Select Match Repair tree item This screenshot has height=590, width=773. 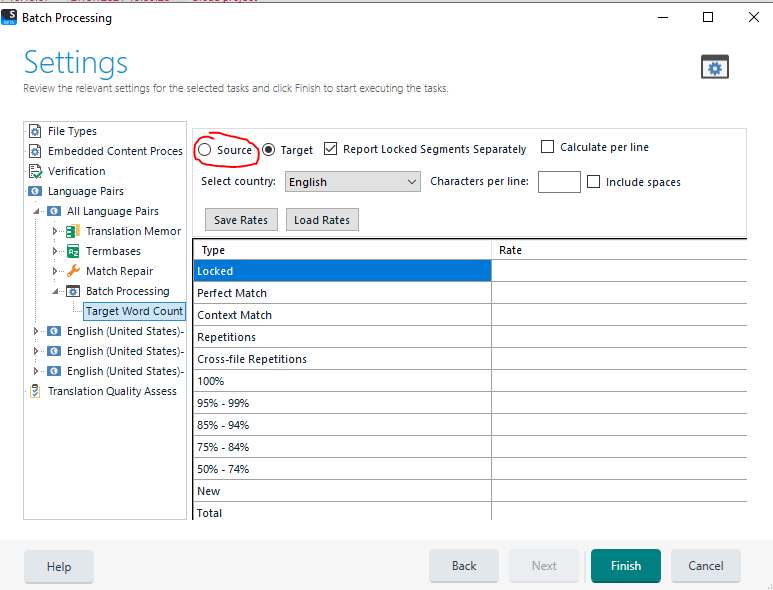tap(119, 271)
